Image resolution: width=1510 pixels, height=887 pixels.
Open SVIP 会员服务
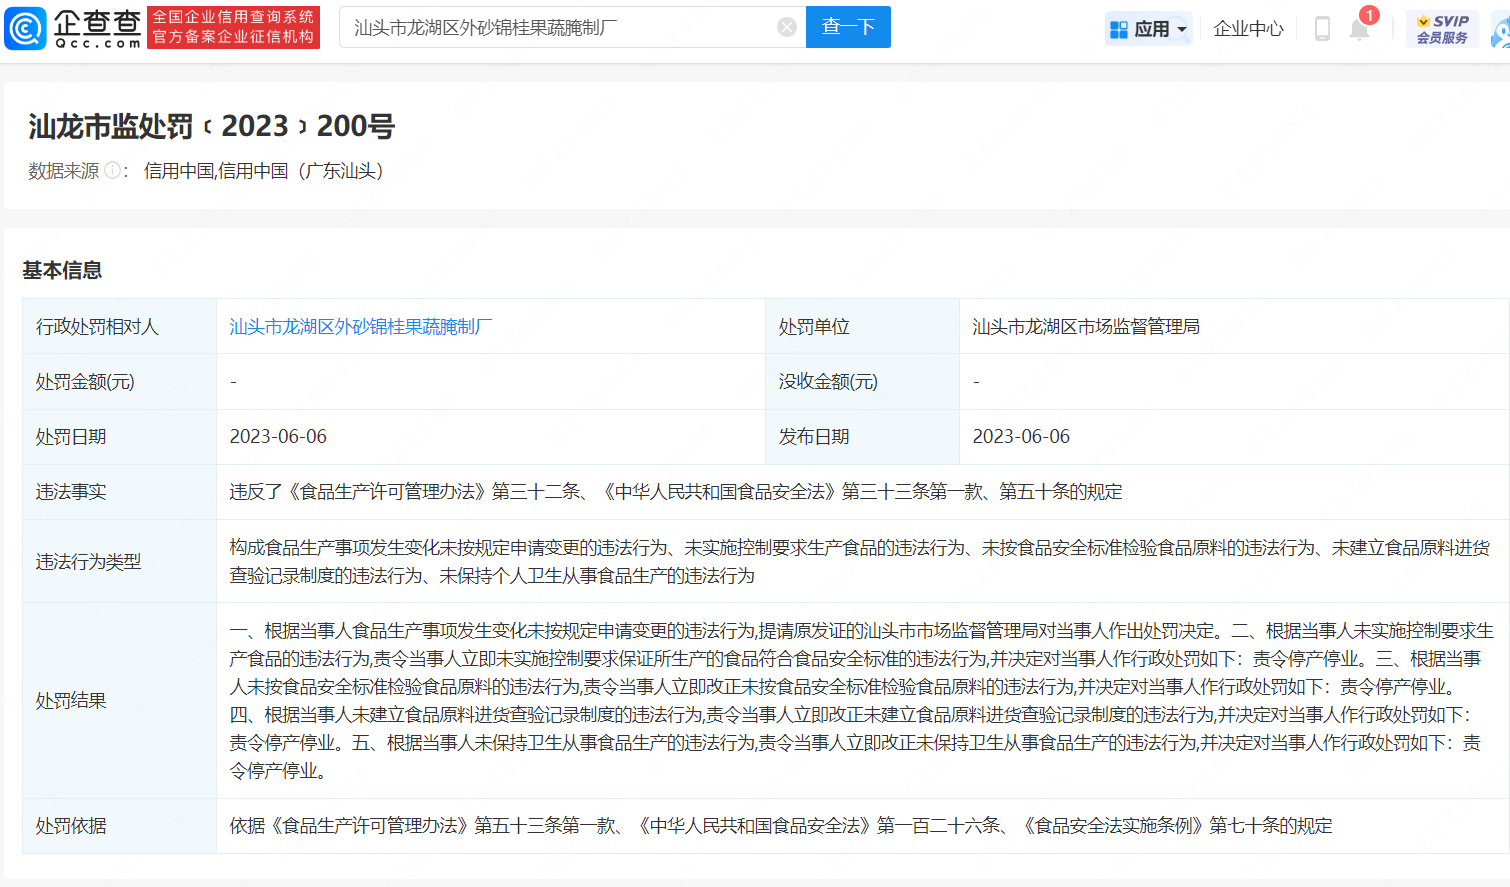(x=1442, y=29)
